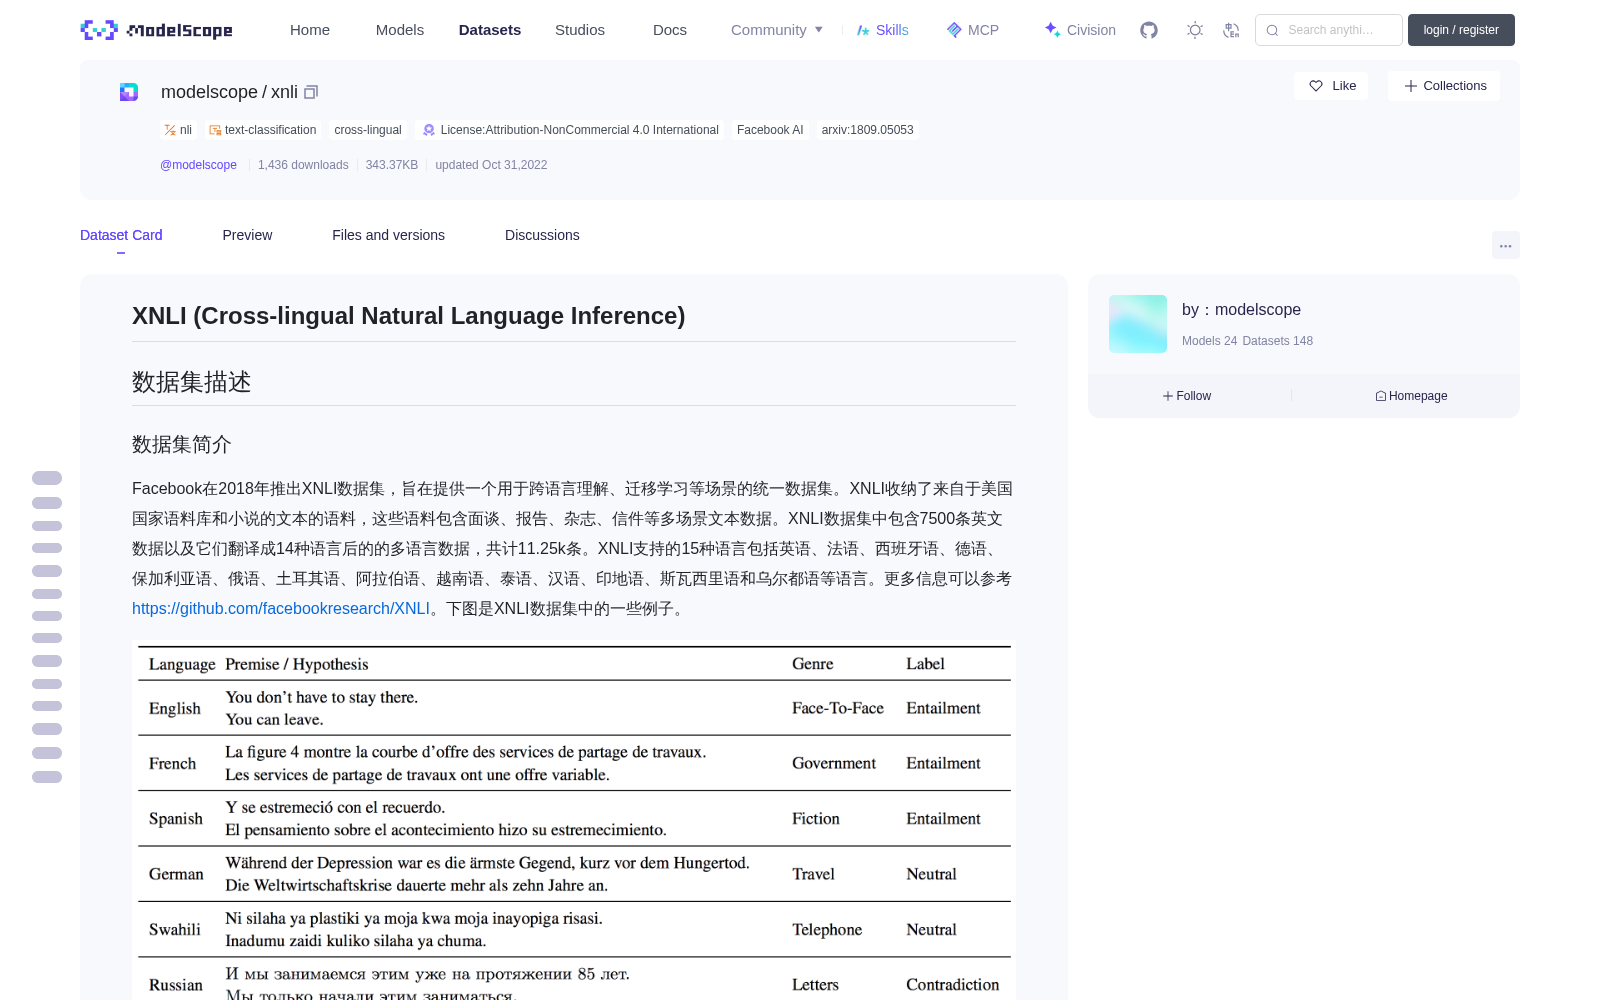The width and height of the screenshot is (1600, 1000).
Task: Click the 'updated Oct 31,2022' text
Action: (x=491, y=165)
